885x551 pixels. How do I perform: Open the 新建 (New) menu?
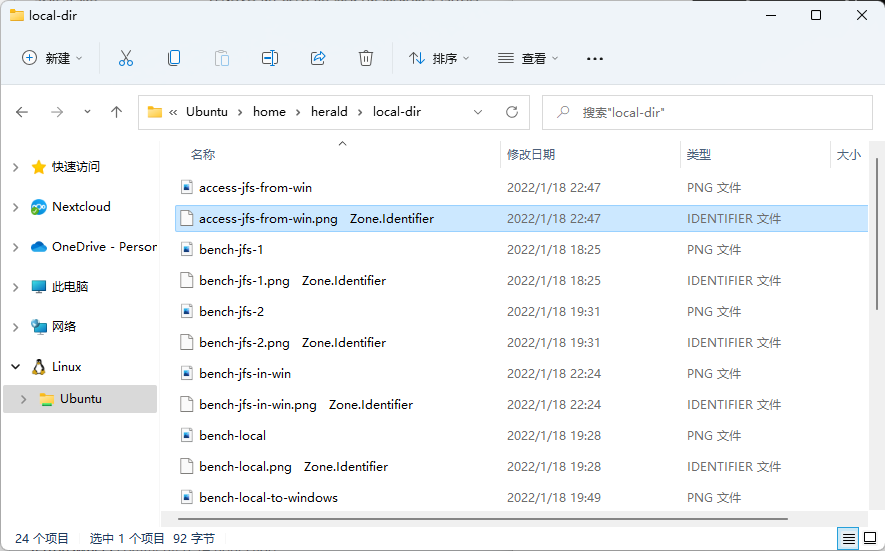click(52, 58)
